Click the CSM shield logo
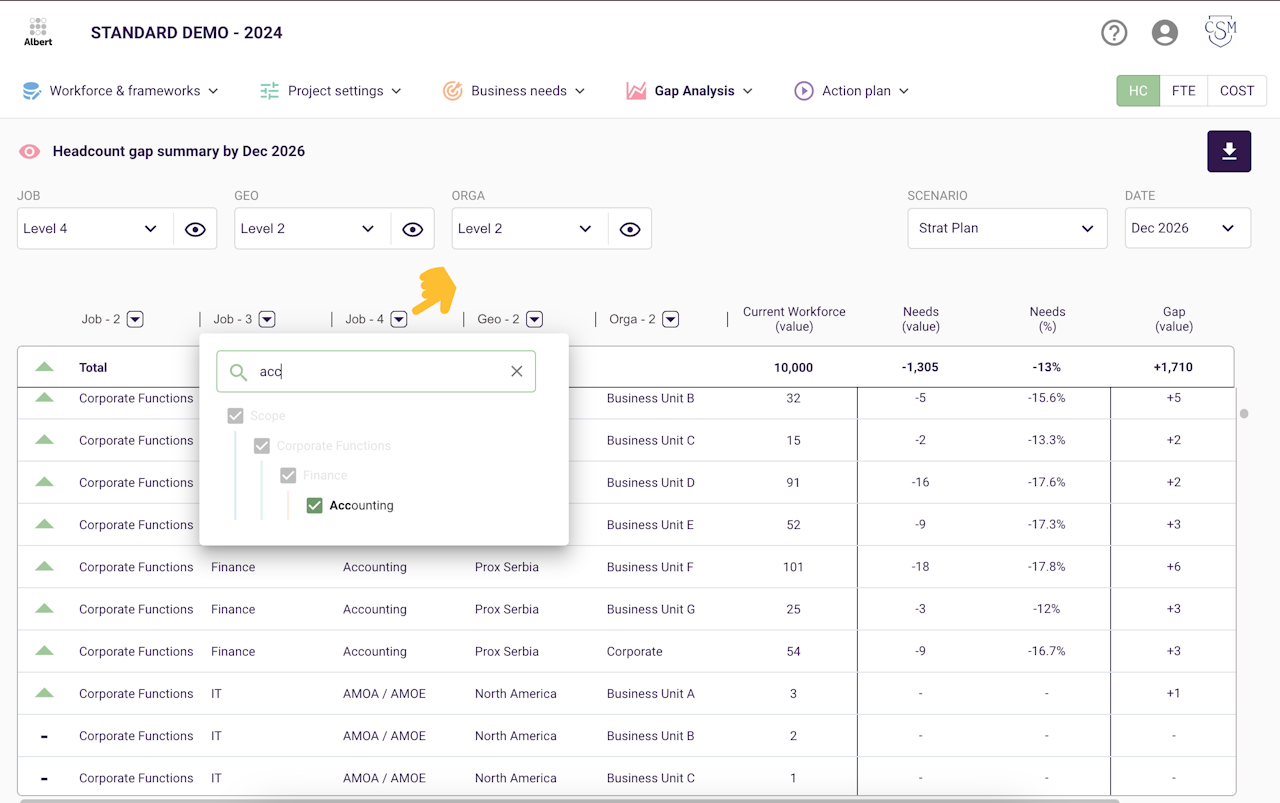Image resolution: width=1280 pixels, height=803 pixels. [x=1220, y=32]
